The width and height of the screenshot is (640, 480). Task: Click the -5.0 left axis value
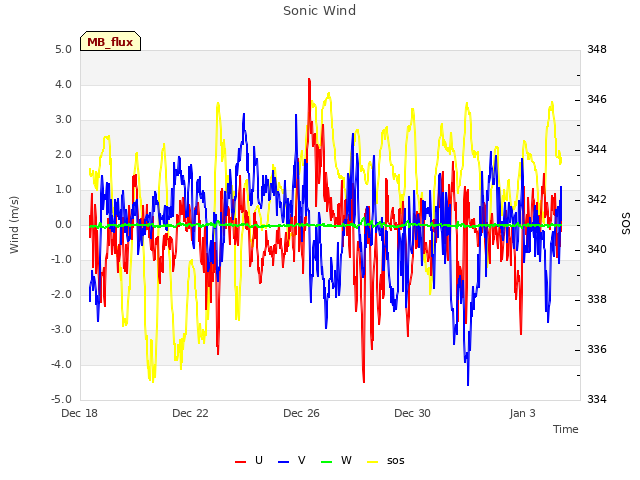62,400
